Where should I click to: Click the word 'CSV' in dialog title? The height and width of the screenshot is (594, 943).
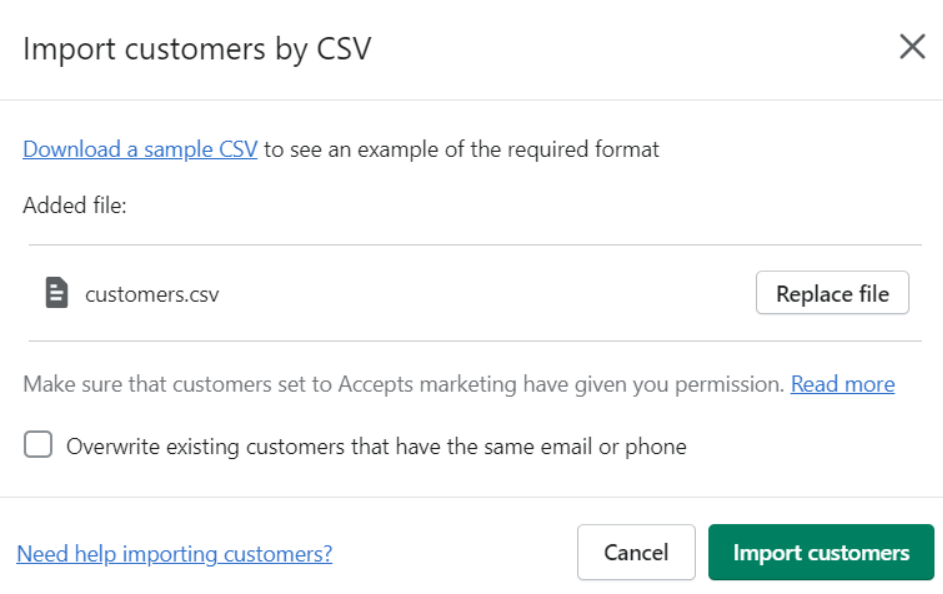[344, 49]
